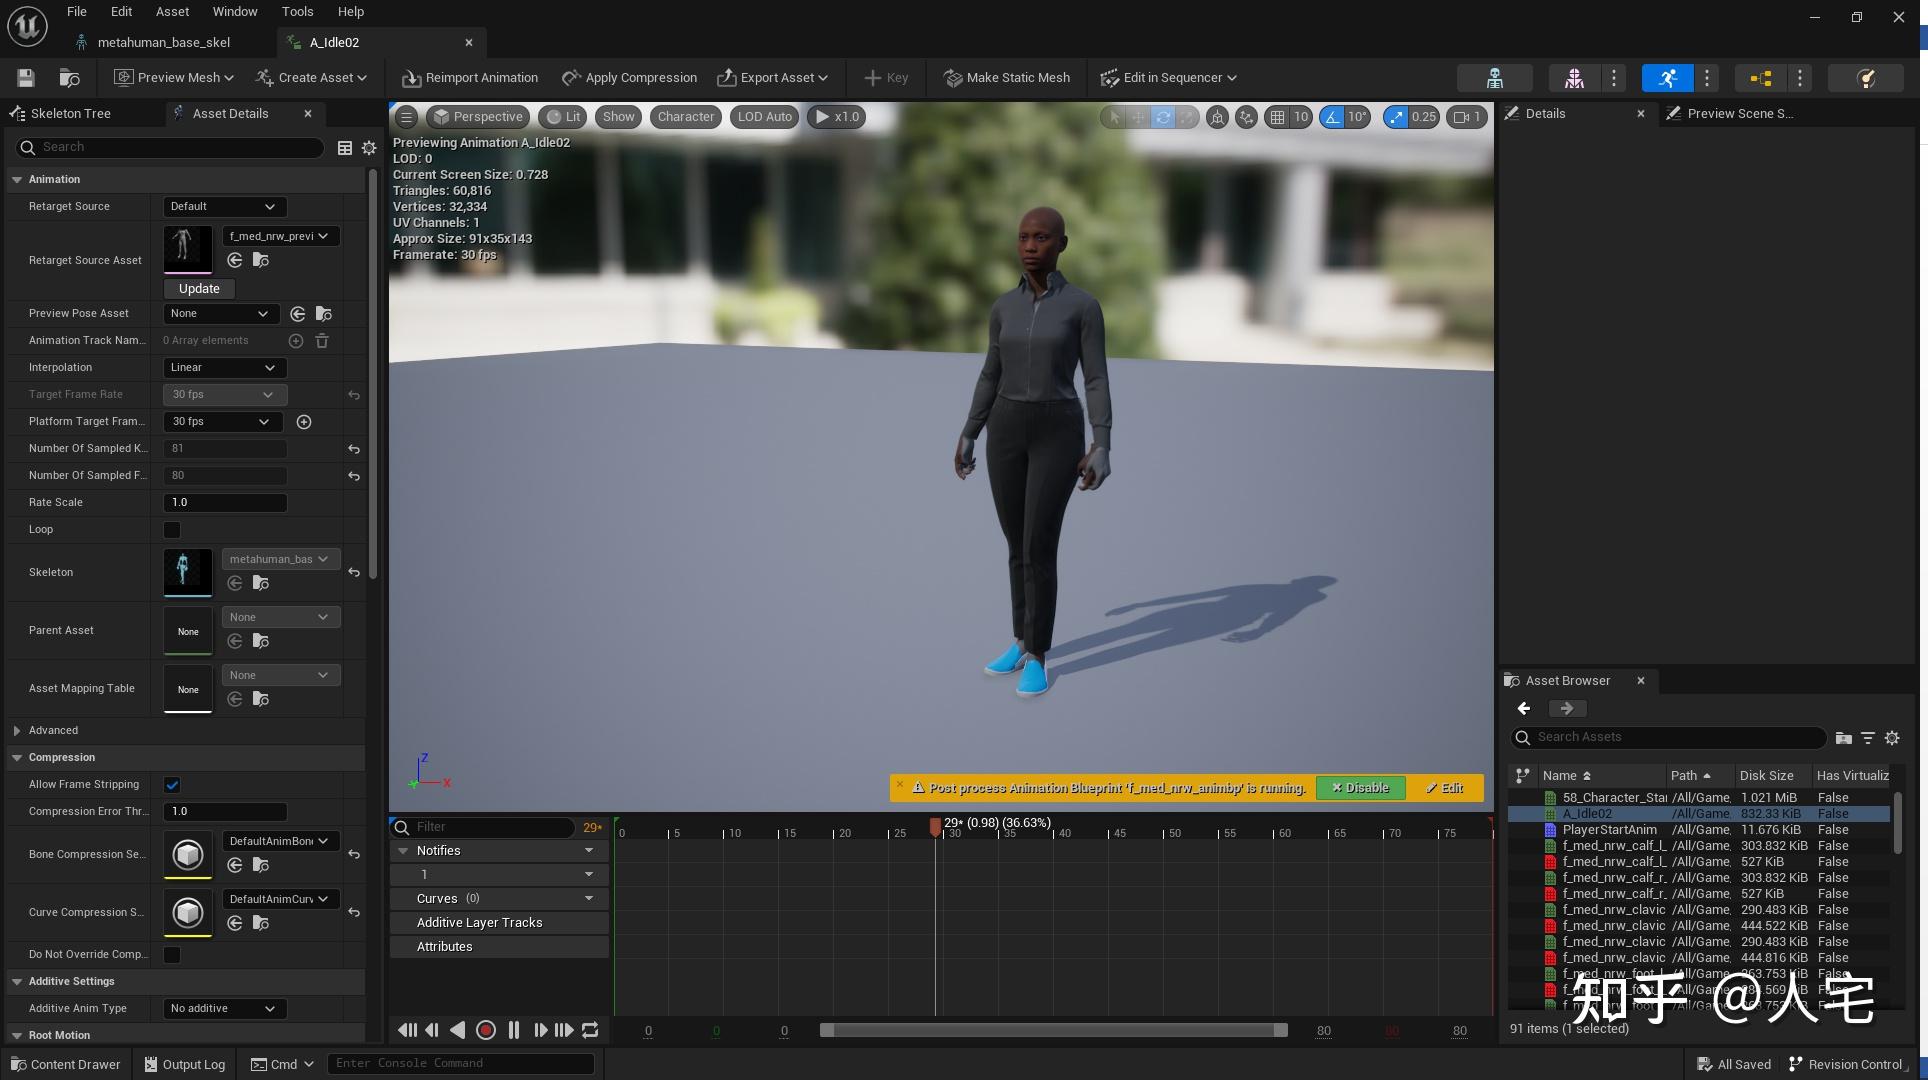Click the timeline scrub handle at frame 29
Screen dimensions: 1928x1080
pos(935,827)
